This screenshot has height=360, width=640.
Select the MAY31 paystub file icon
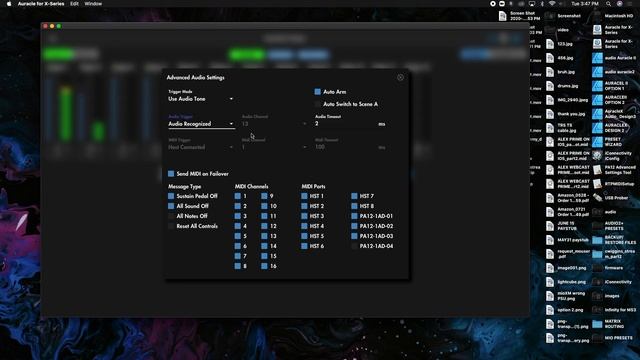click(550, 240)
